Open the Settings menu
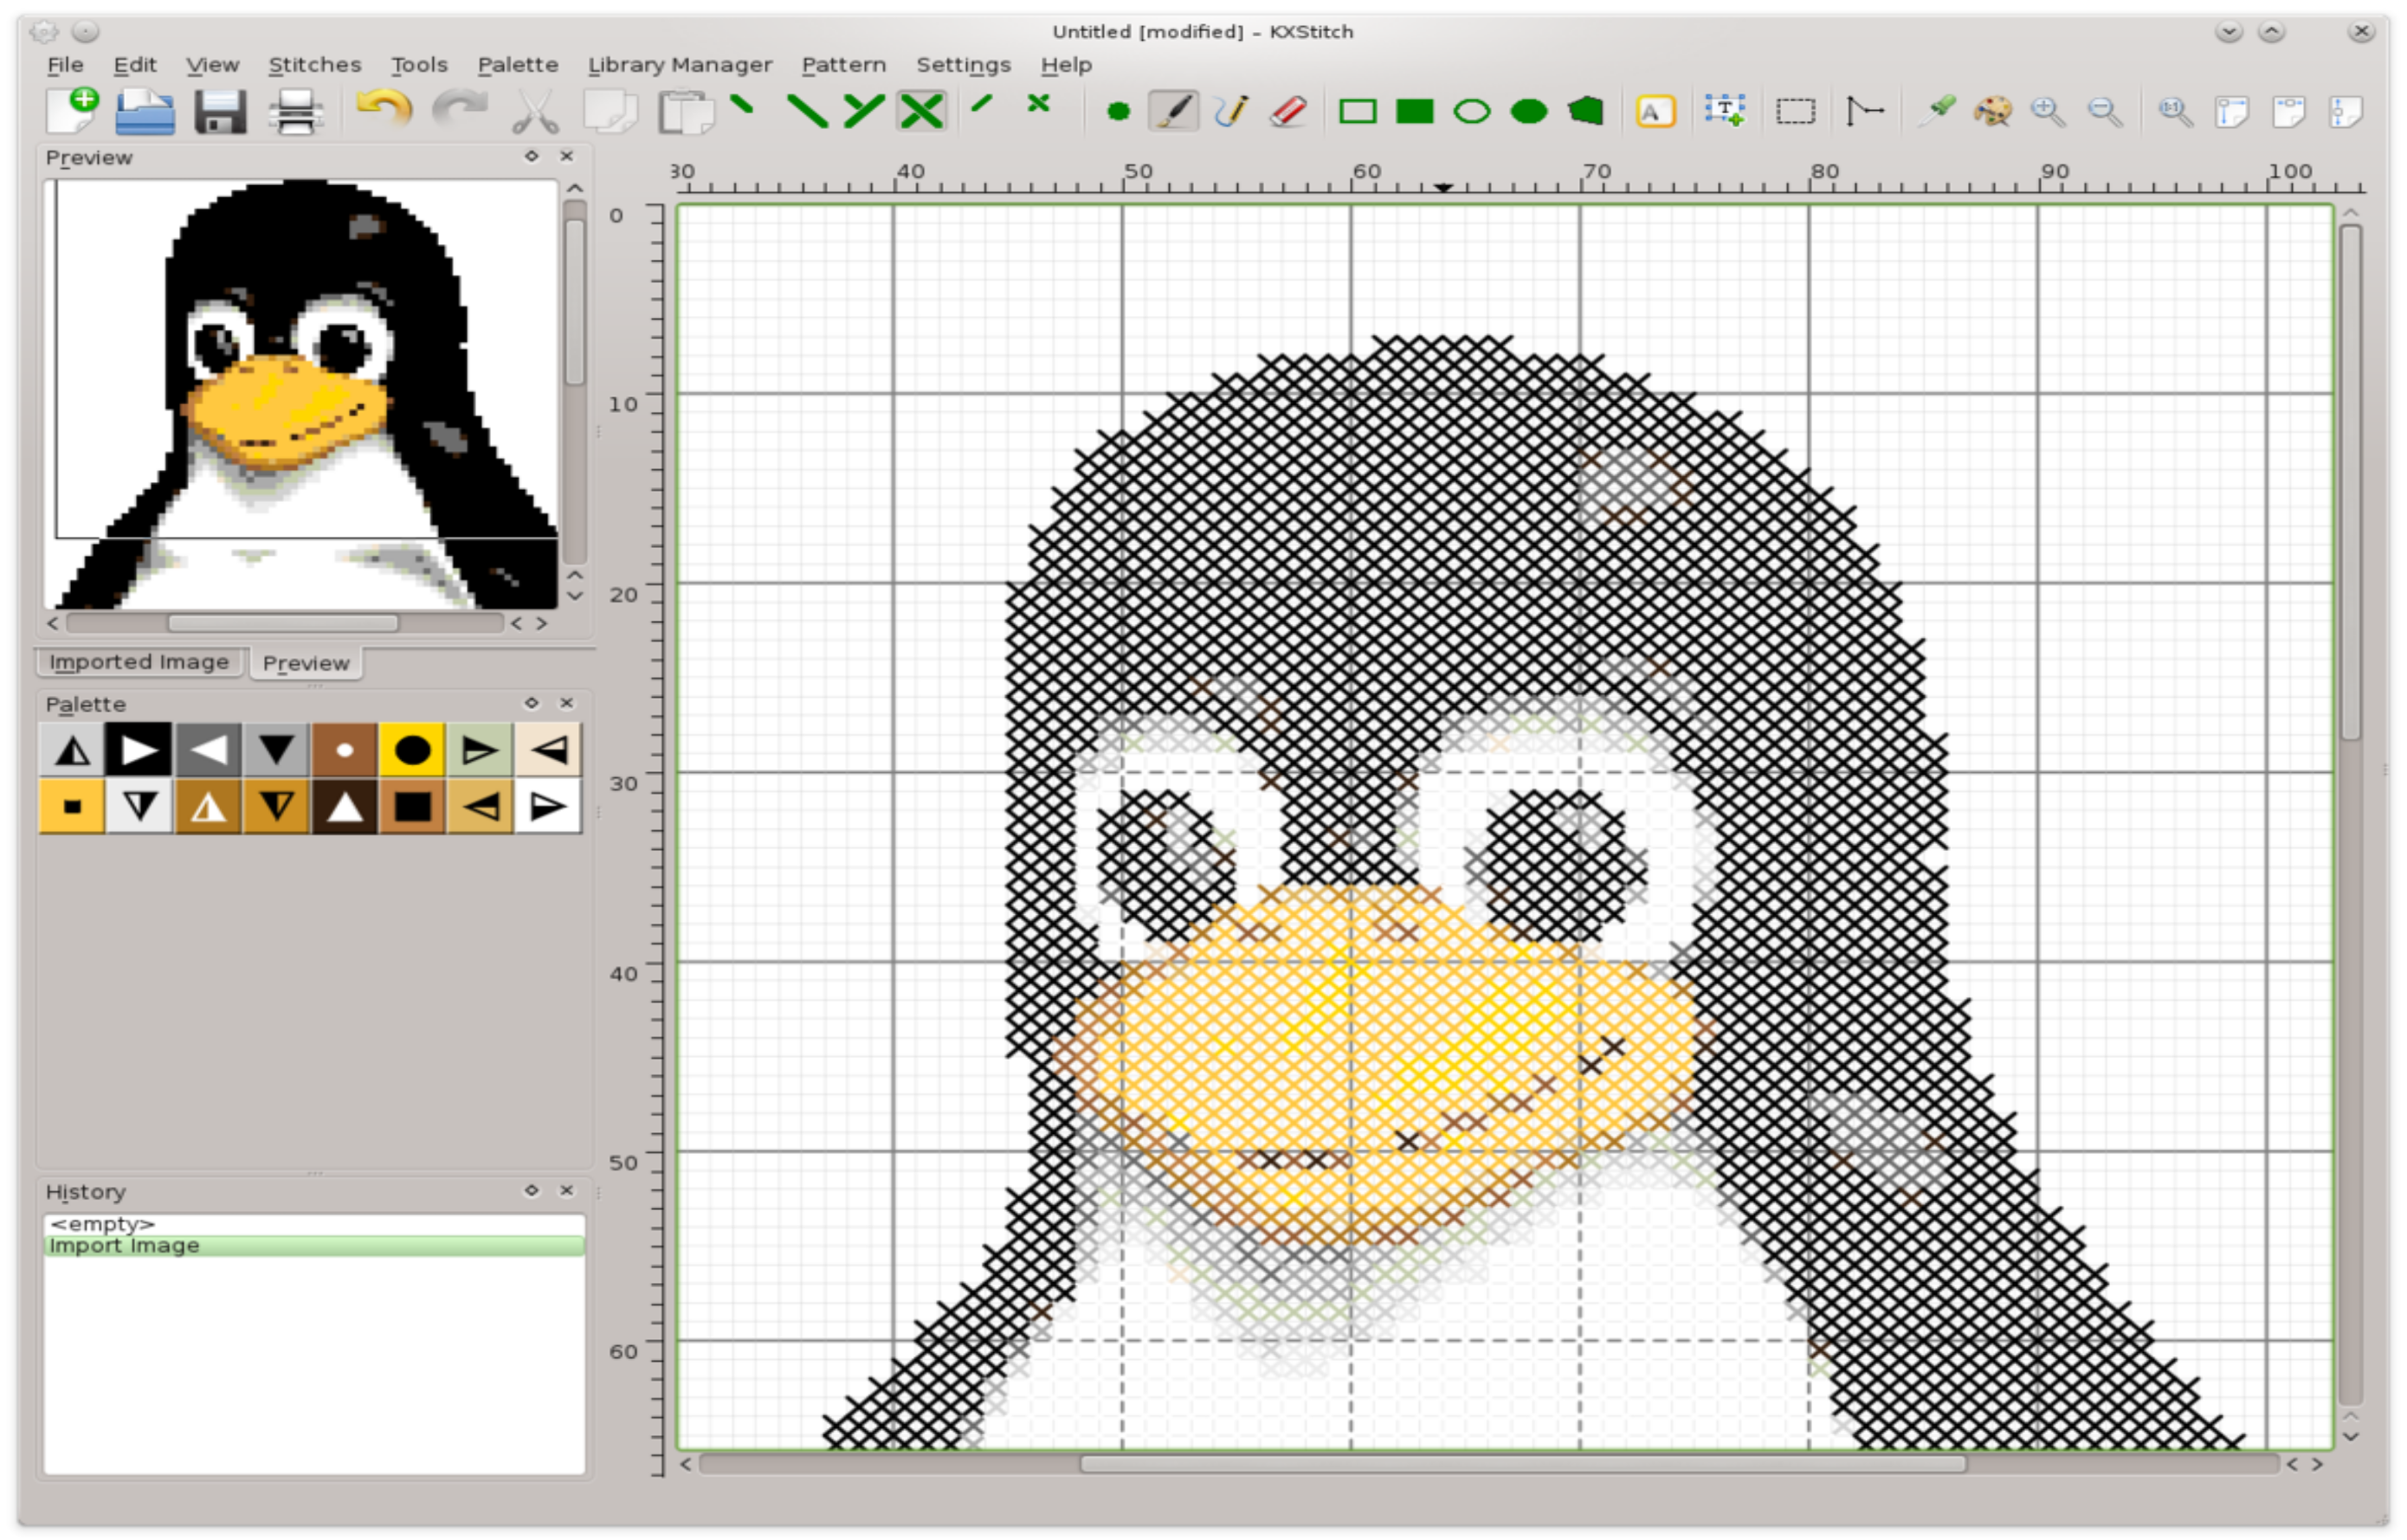2407x1540 pixels. [x=964, y=65]
